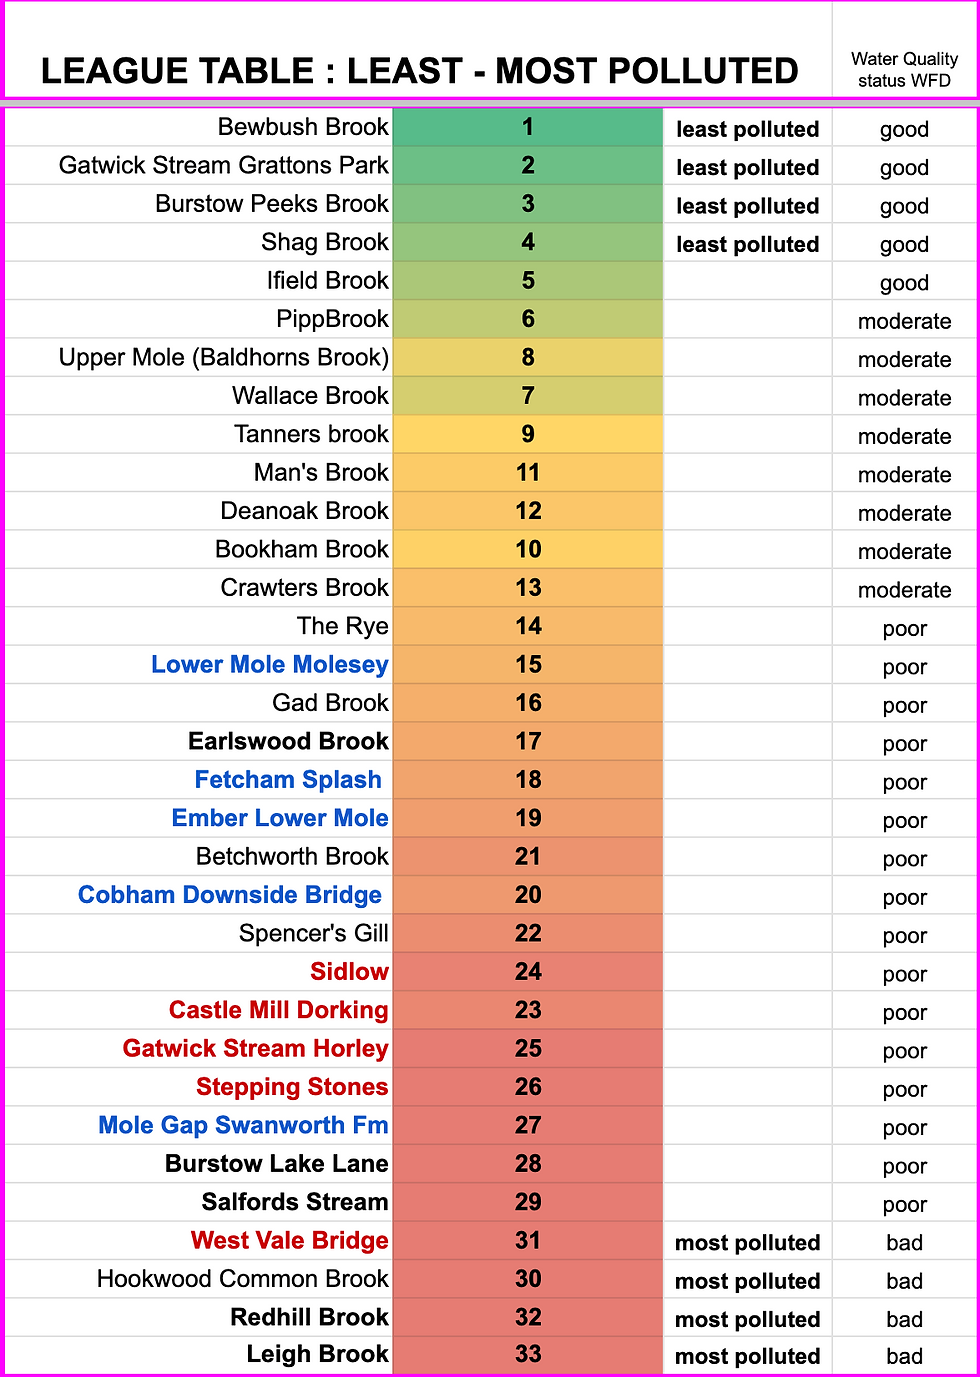Open the Fetcham Splash link
980x1377 pixels.
(288, 780)
